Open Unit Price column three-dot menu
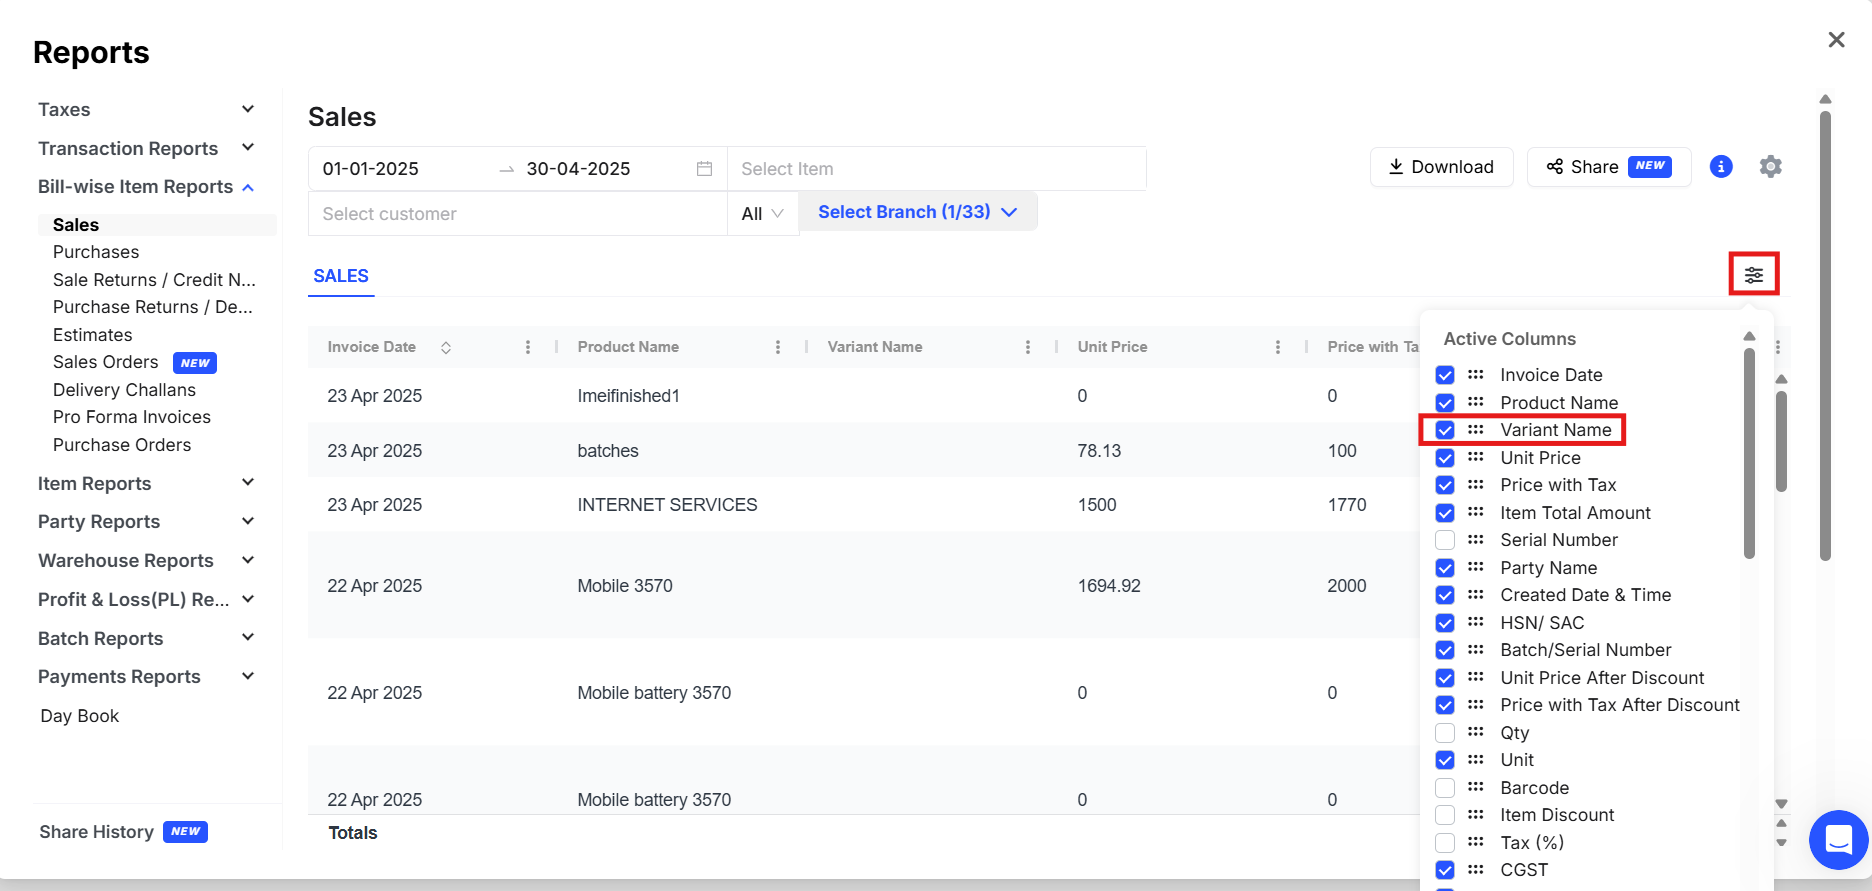 coord(1277,347)
